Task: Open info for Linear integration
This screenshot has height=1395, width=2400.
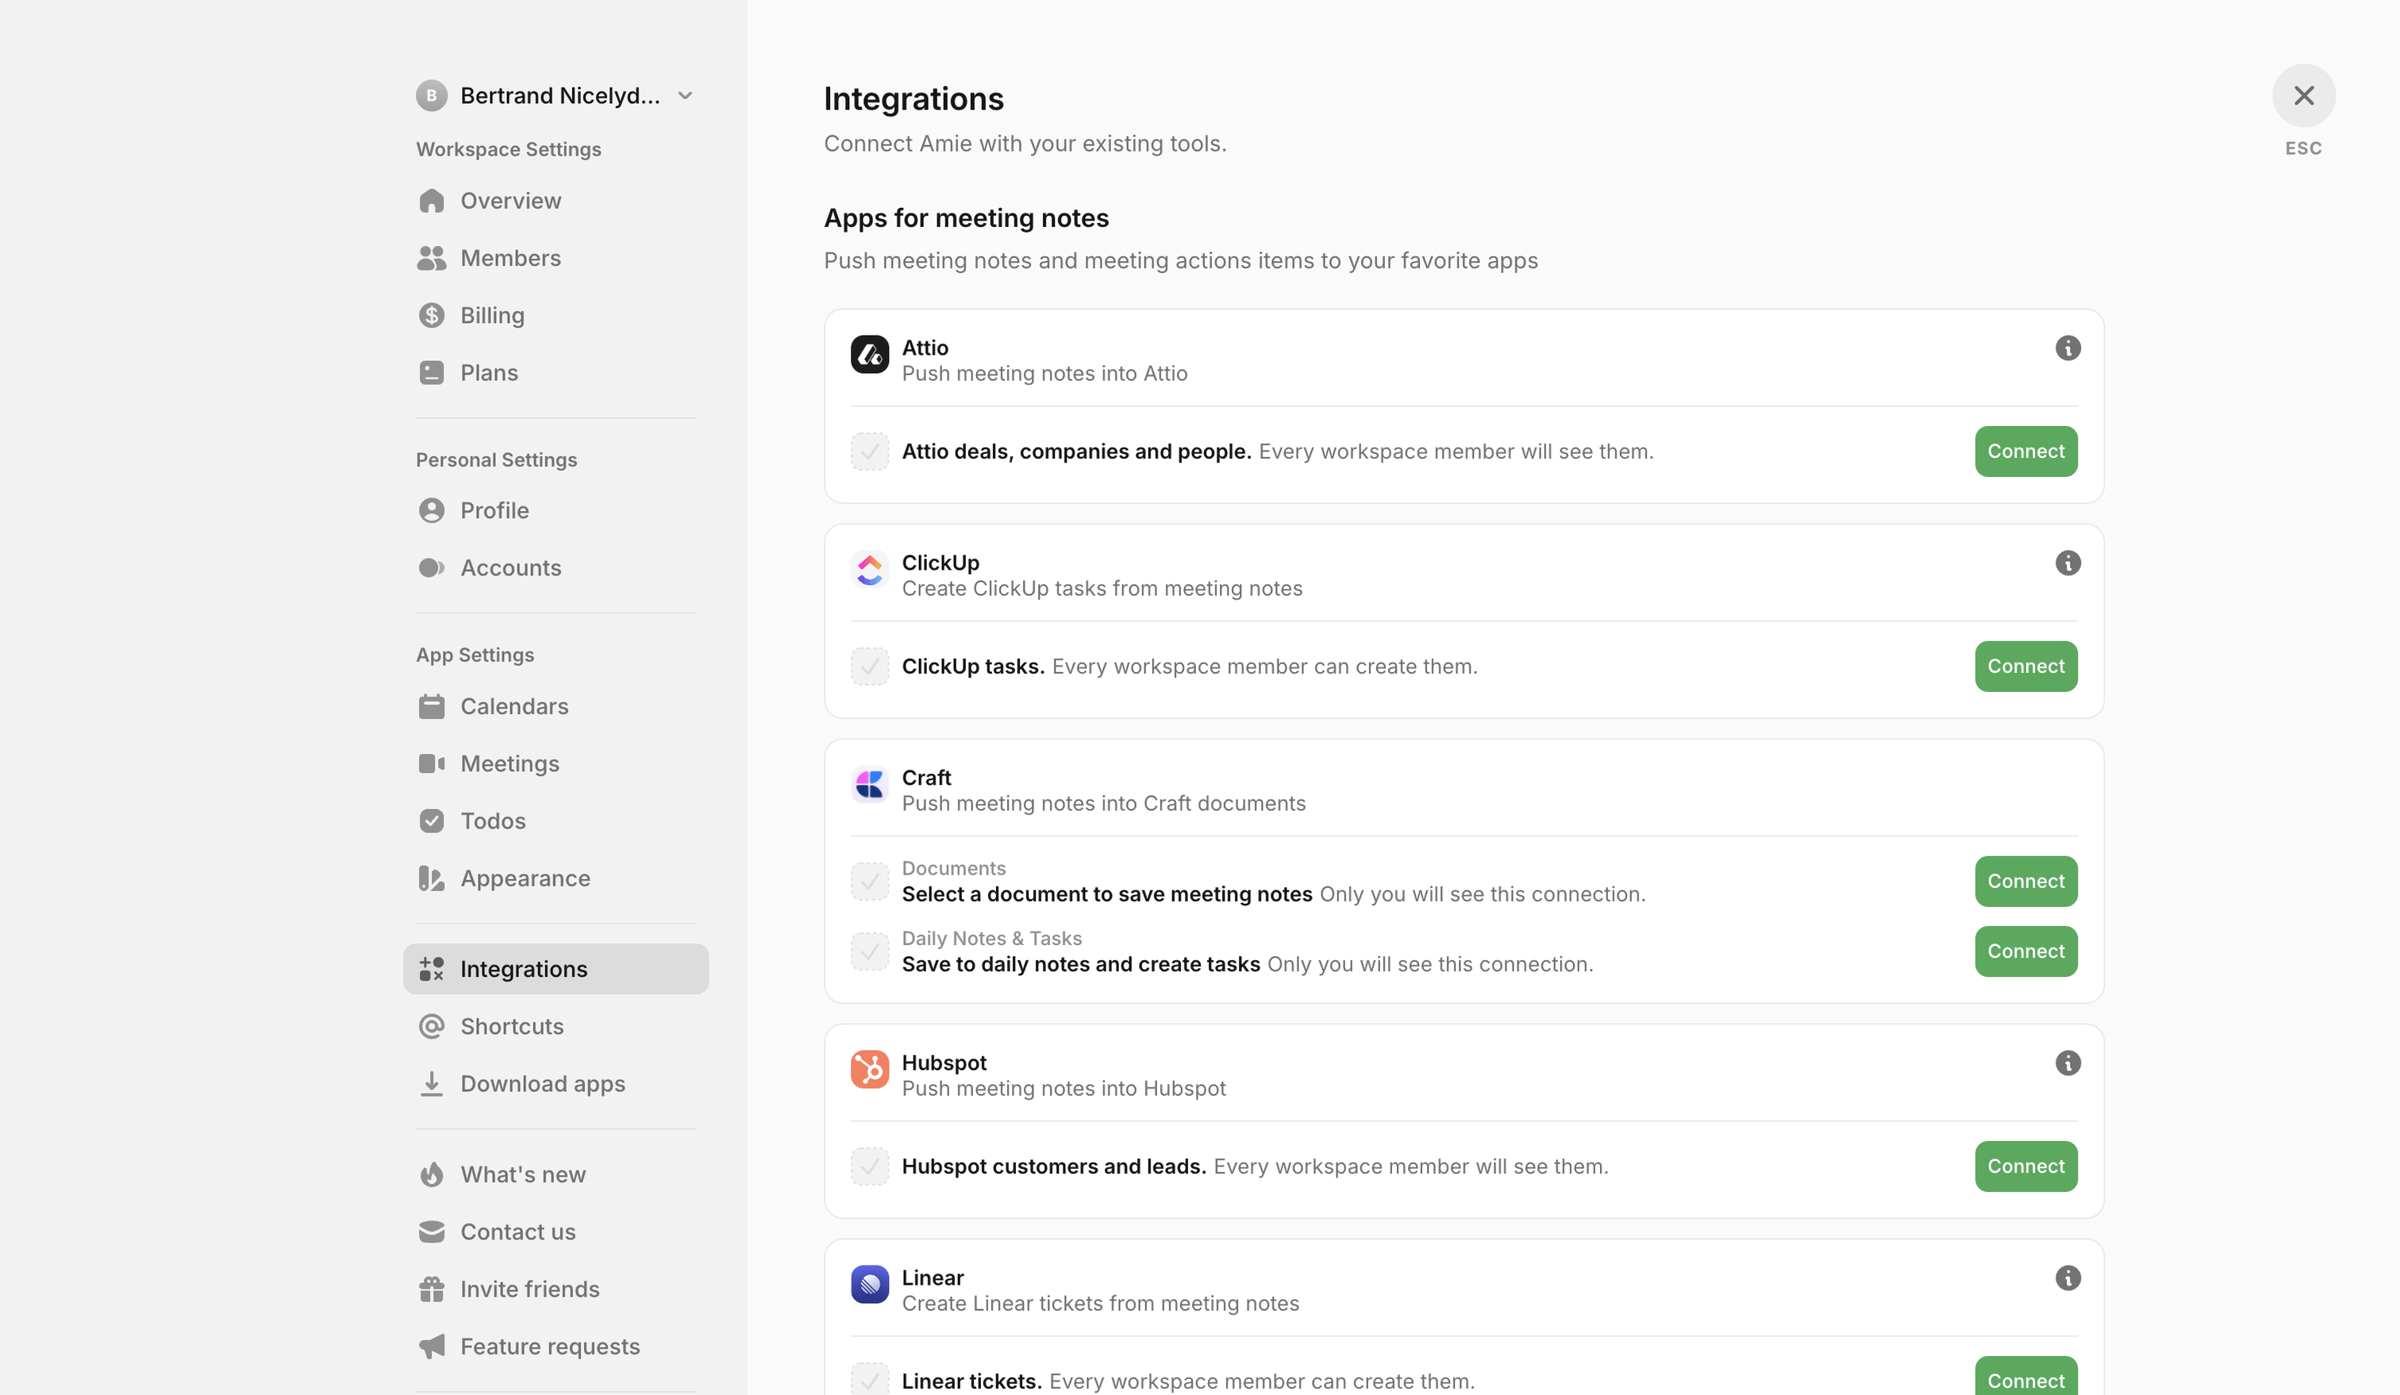Action: pos(2067,1278)
